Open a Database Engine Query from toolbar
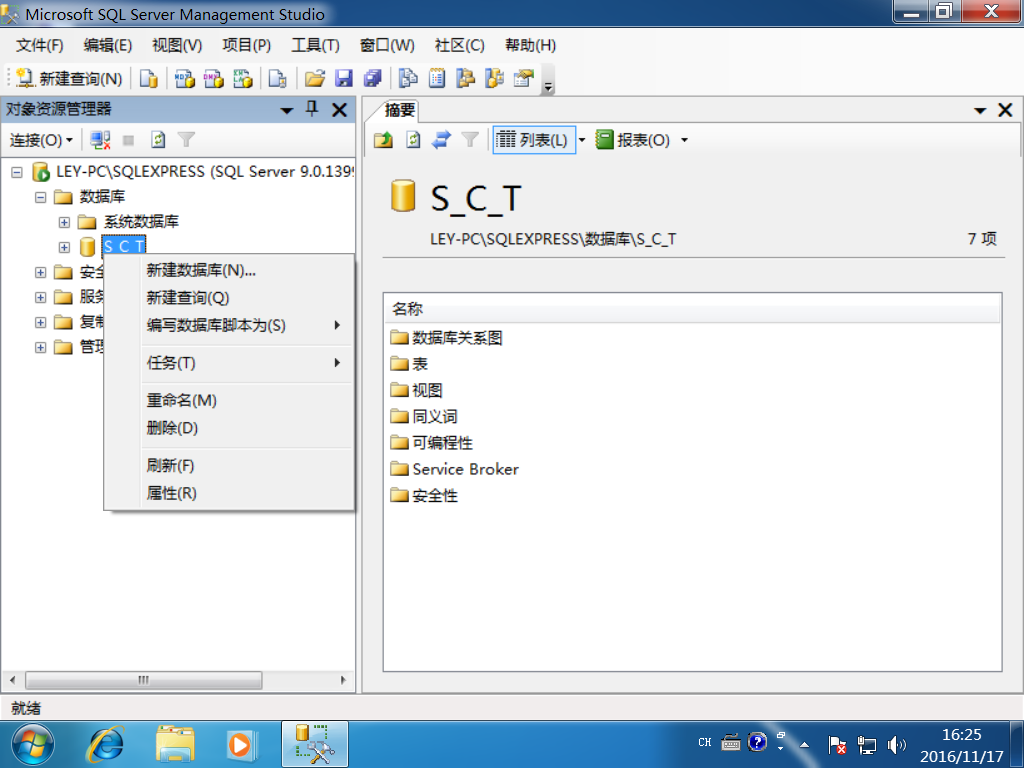This screenshot has height=768, width=1024. [149, 79]
